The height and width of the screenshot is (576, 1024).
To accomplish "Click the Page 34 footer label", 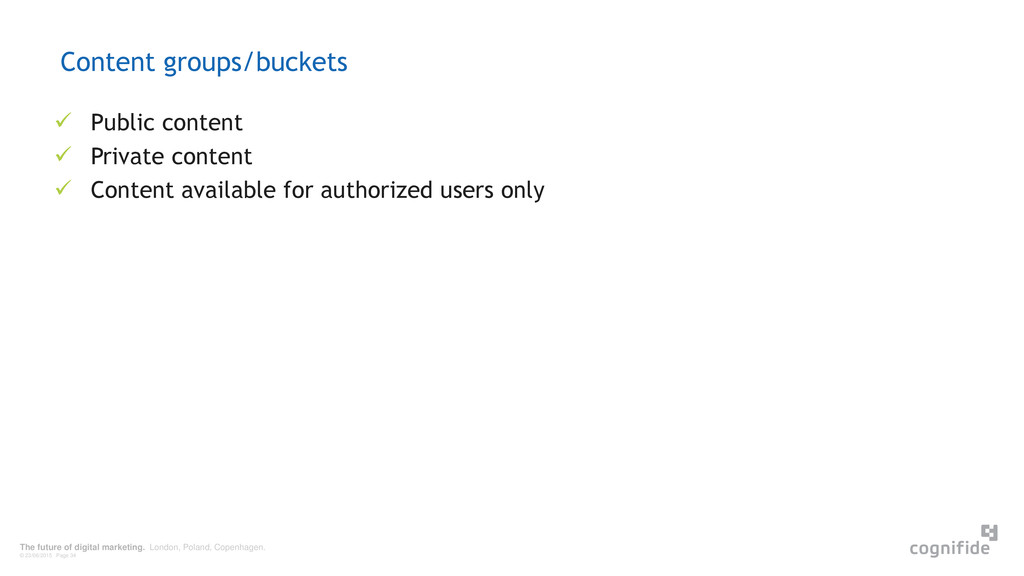I will coord(66,556).
